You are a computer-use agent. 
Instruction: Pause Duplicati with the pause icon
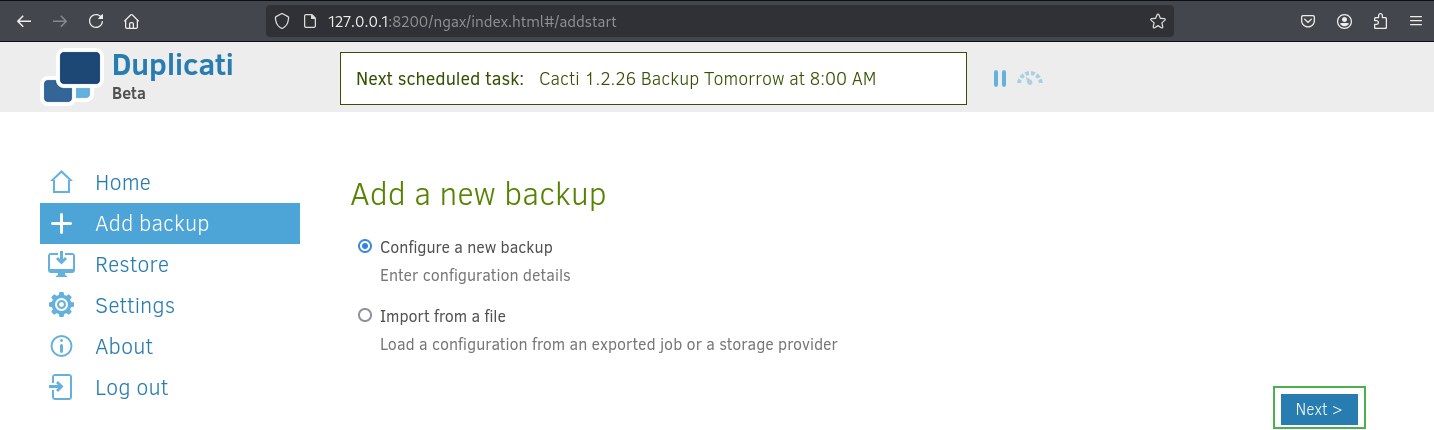pyautogui.click(x=1000, y=79)
